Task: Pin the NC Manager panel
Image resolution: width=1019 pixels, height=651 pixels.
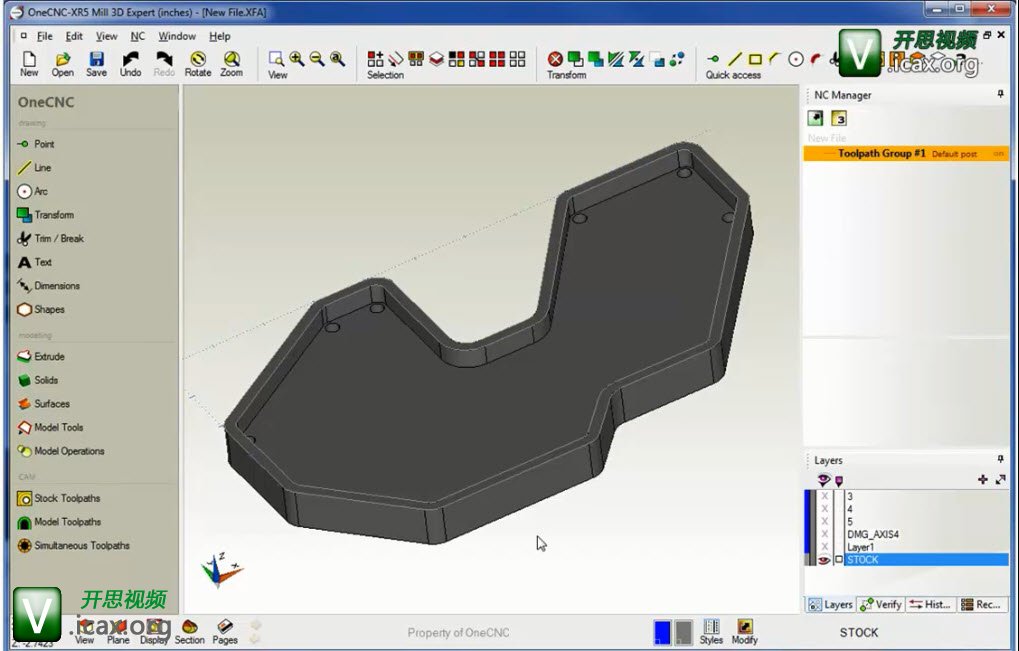Action: pos(1000,94)
